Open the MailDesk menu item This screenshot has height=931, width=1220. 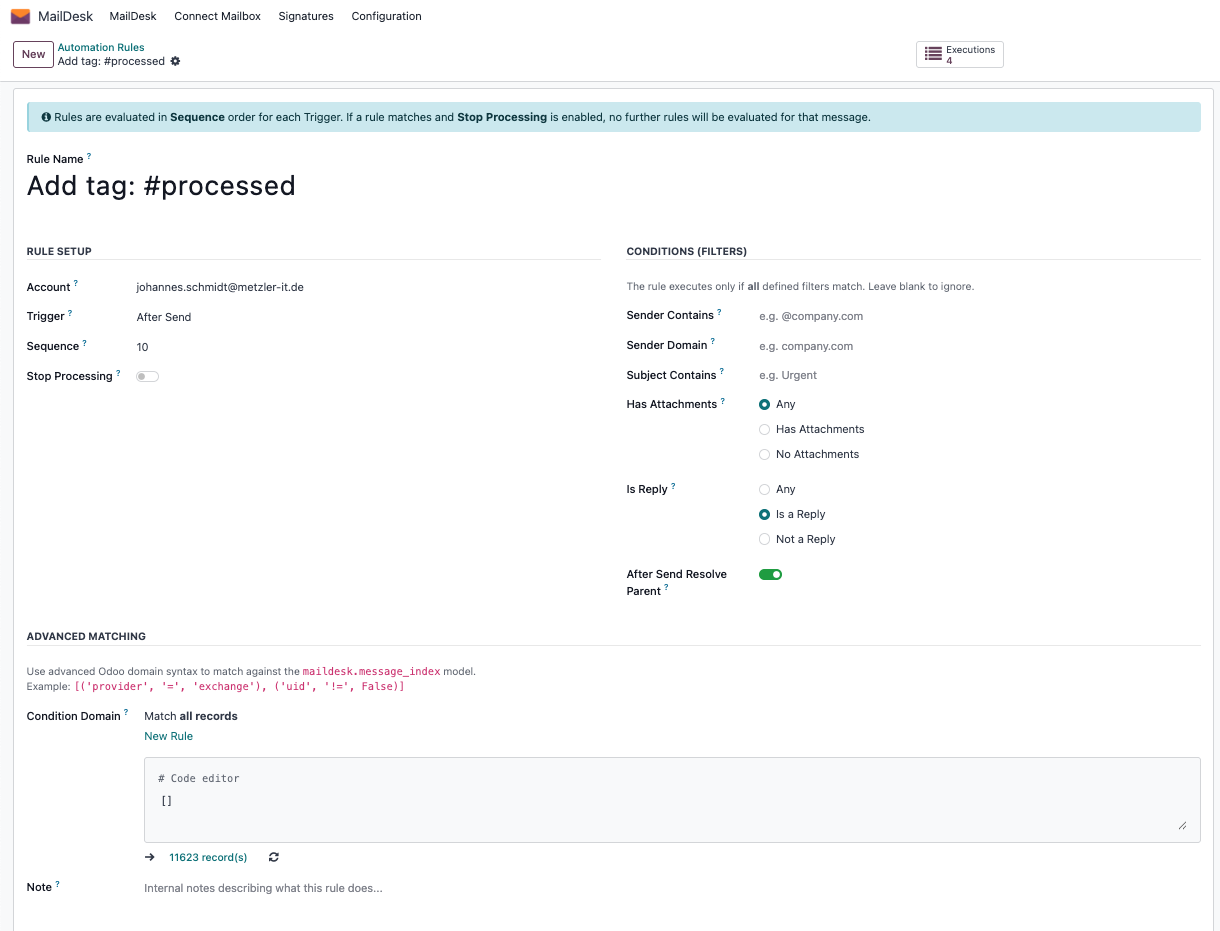(133, 16)
